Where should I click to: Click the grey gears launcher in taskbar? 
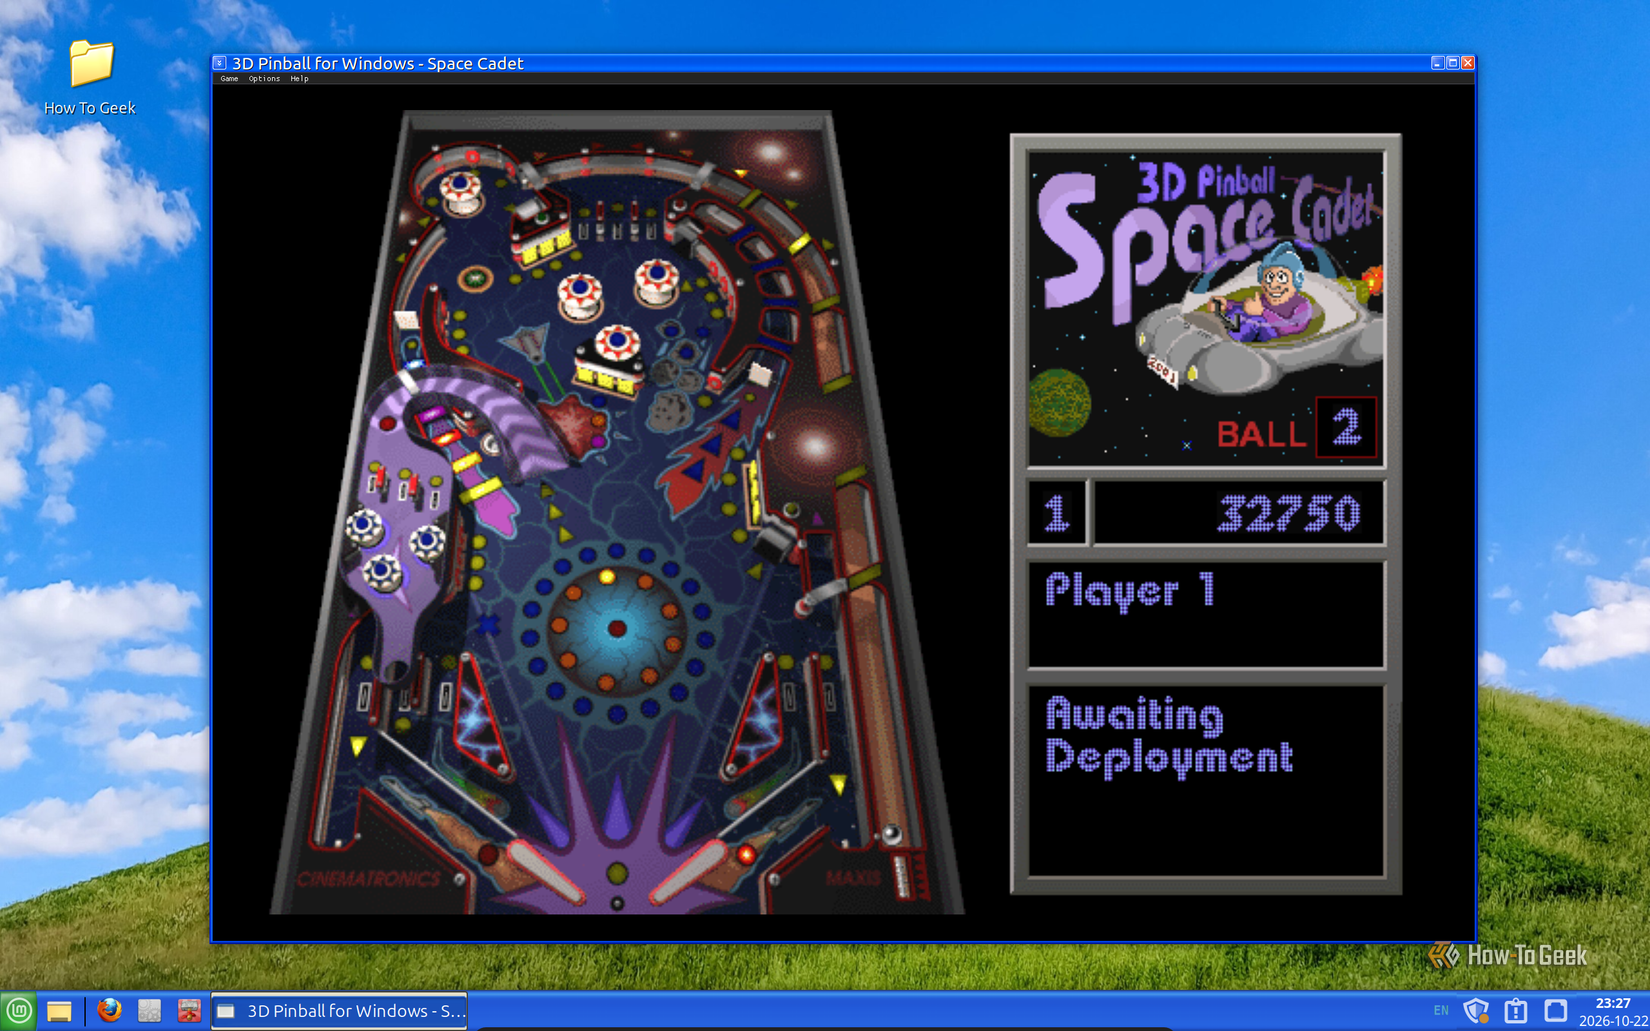click(149, 1011)
